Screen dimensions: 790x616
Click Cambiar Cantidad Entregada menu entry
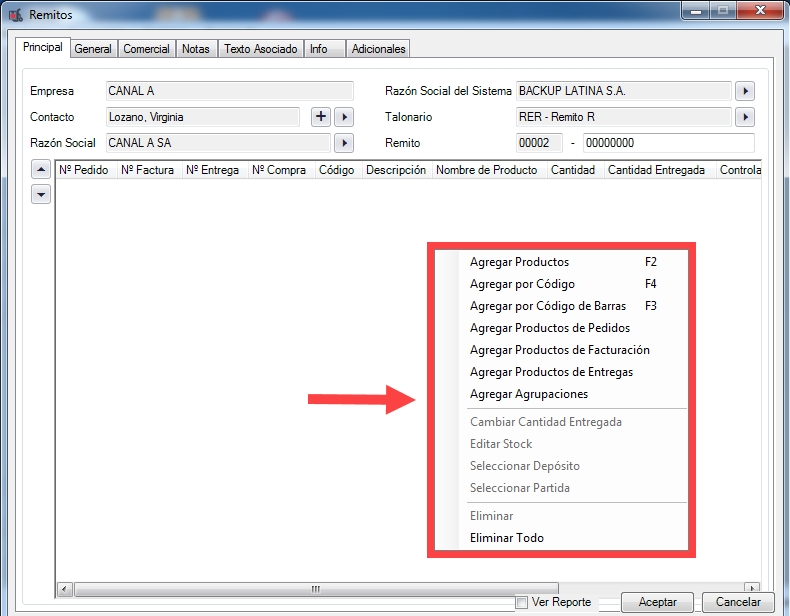(562, 422)
